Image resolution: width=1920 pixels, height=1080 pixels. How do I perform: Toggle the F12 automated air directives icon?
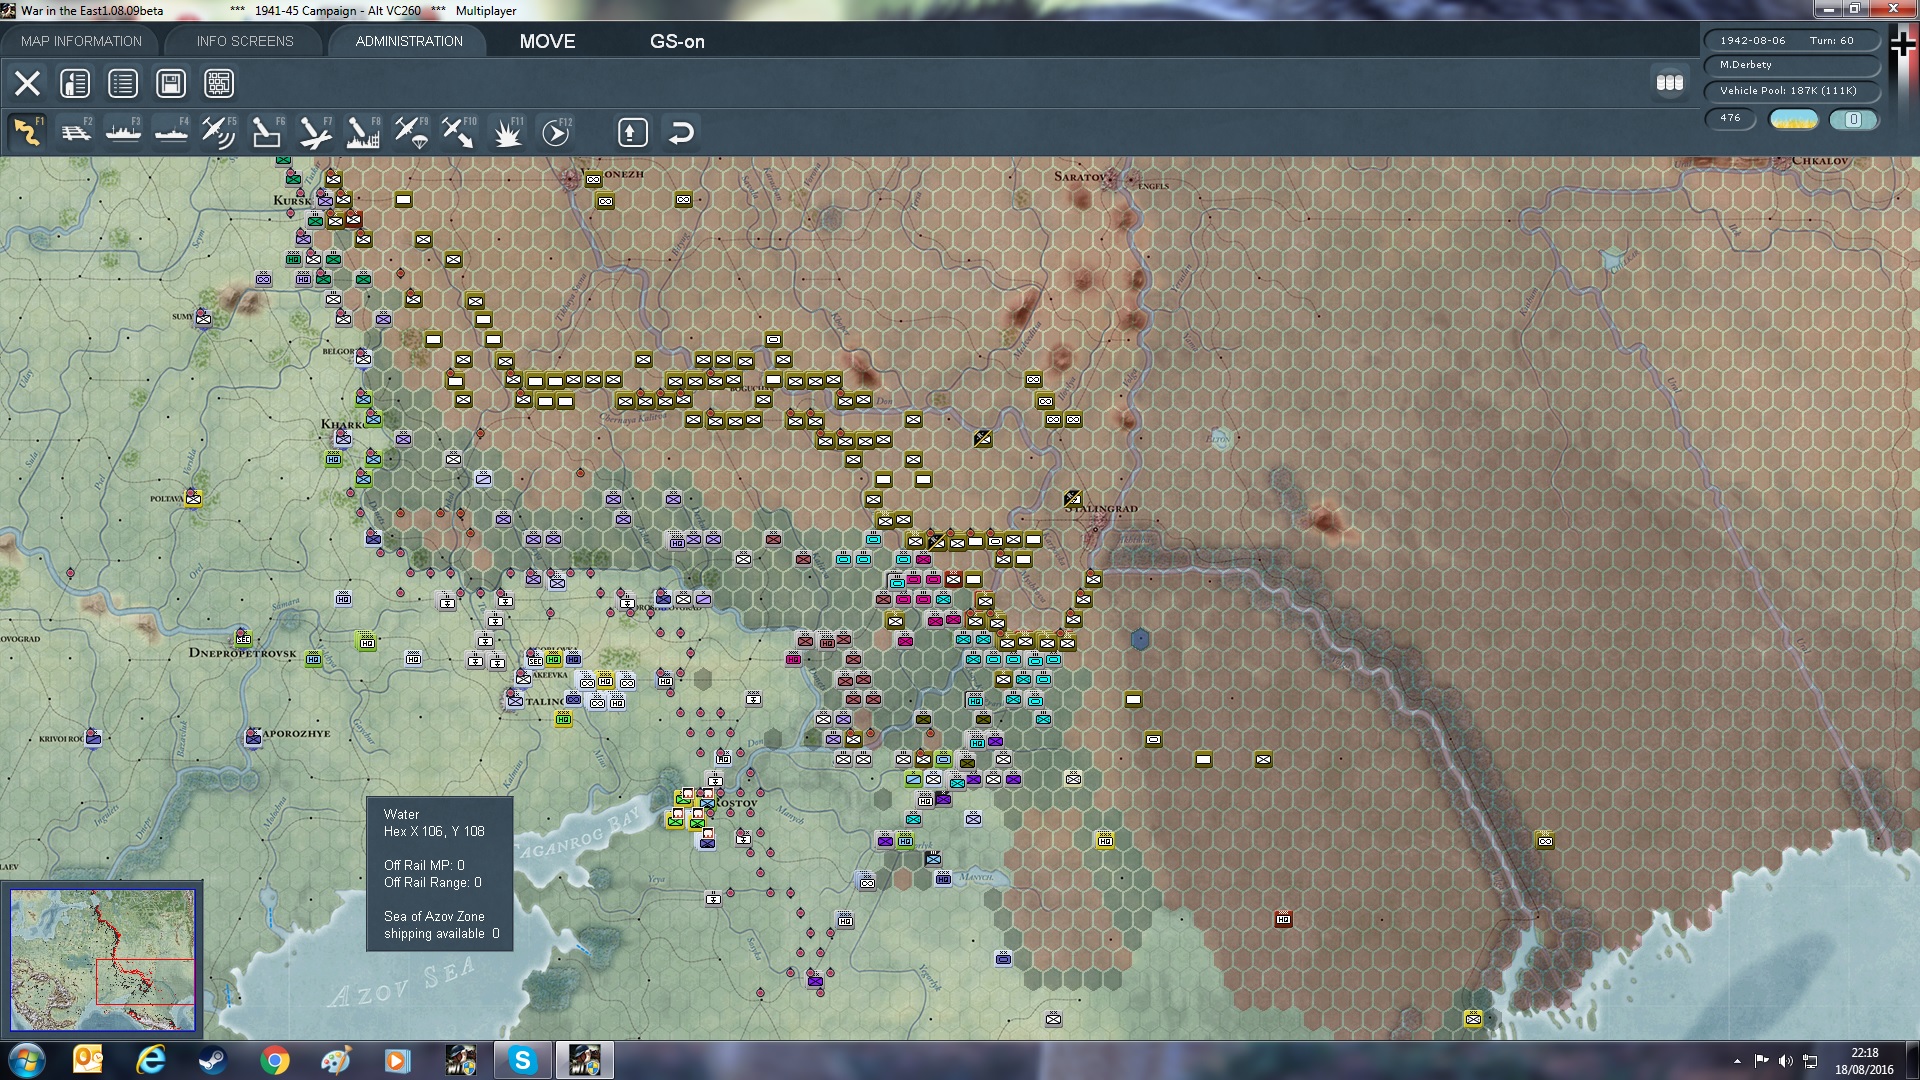(557, 131)
